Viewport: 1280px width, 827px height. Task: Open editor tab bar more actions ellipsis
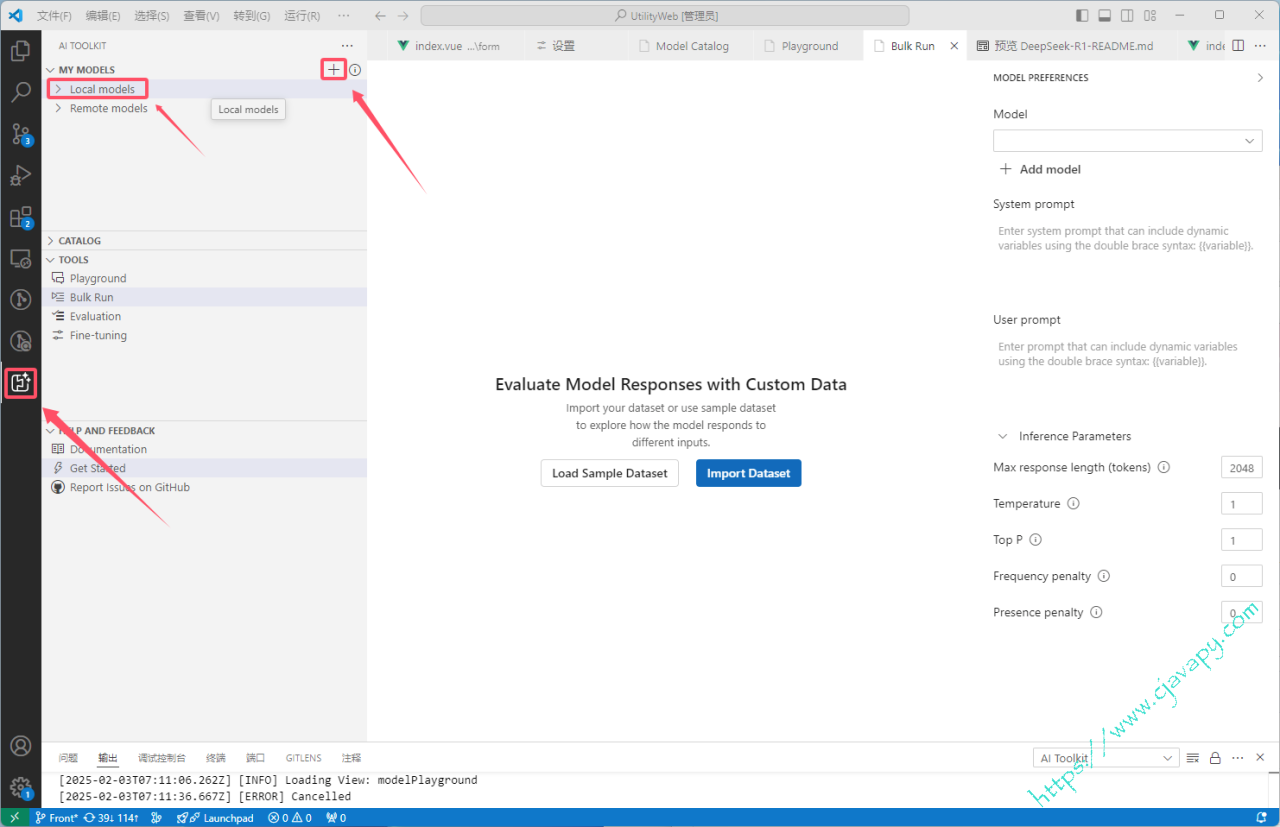[1260, 46]
